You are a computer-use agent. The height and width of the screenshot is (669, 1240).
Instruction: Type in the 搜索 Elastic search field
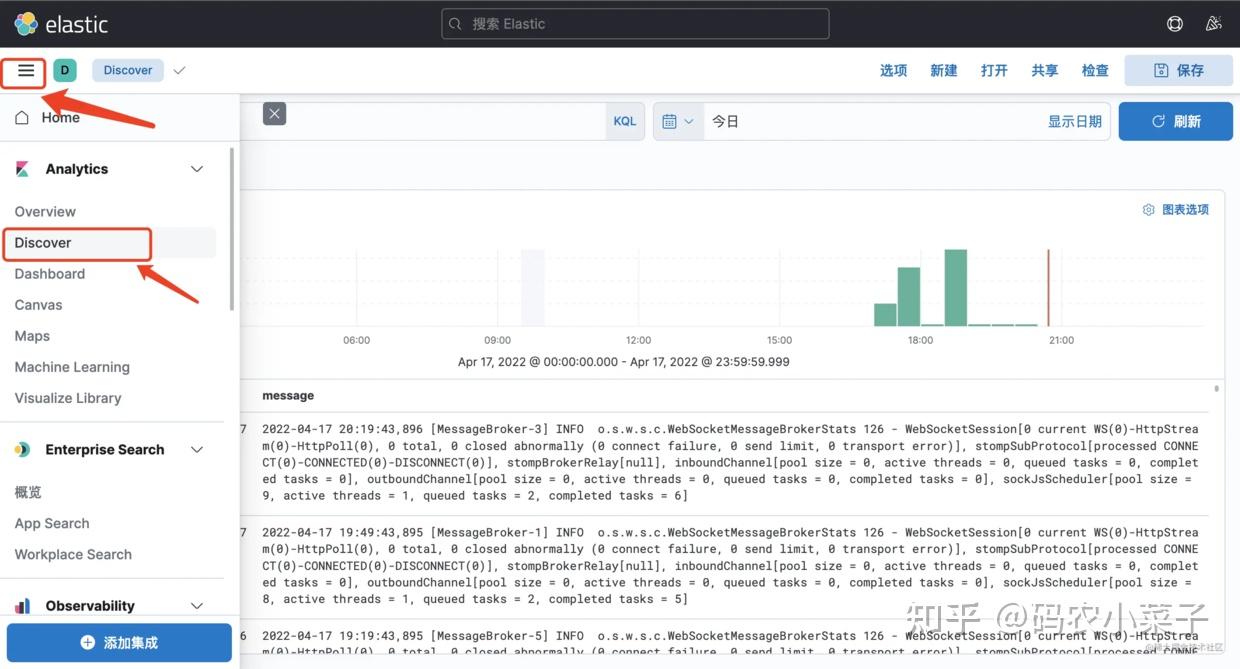coord(634,23)
